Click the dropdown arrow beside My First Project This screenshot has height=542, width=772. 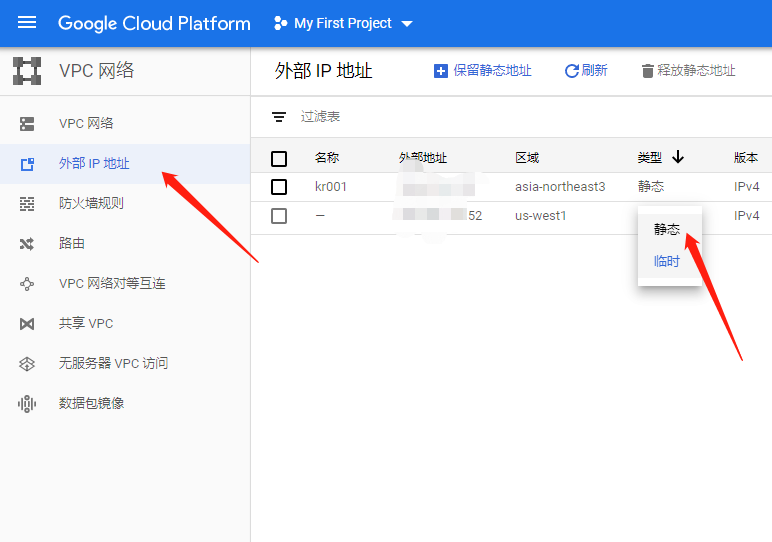pos(407,24)
